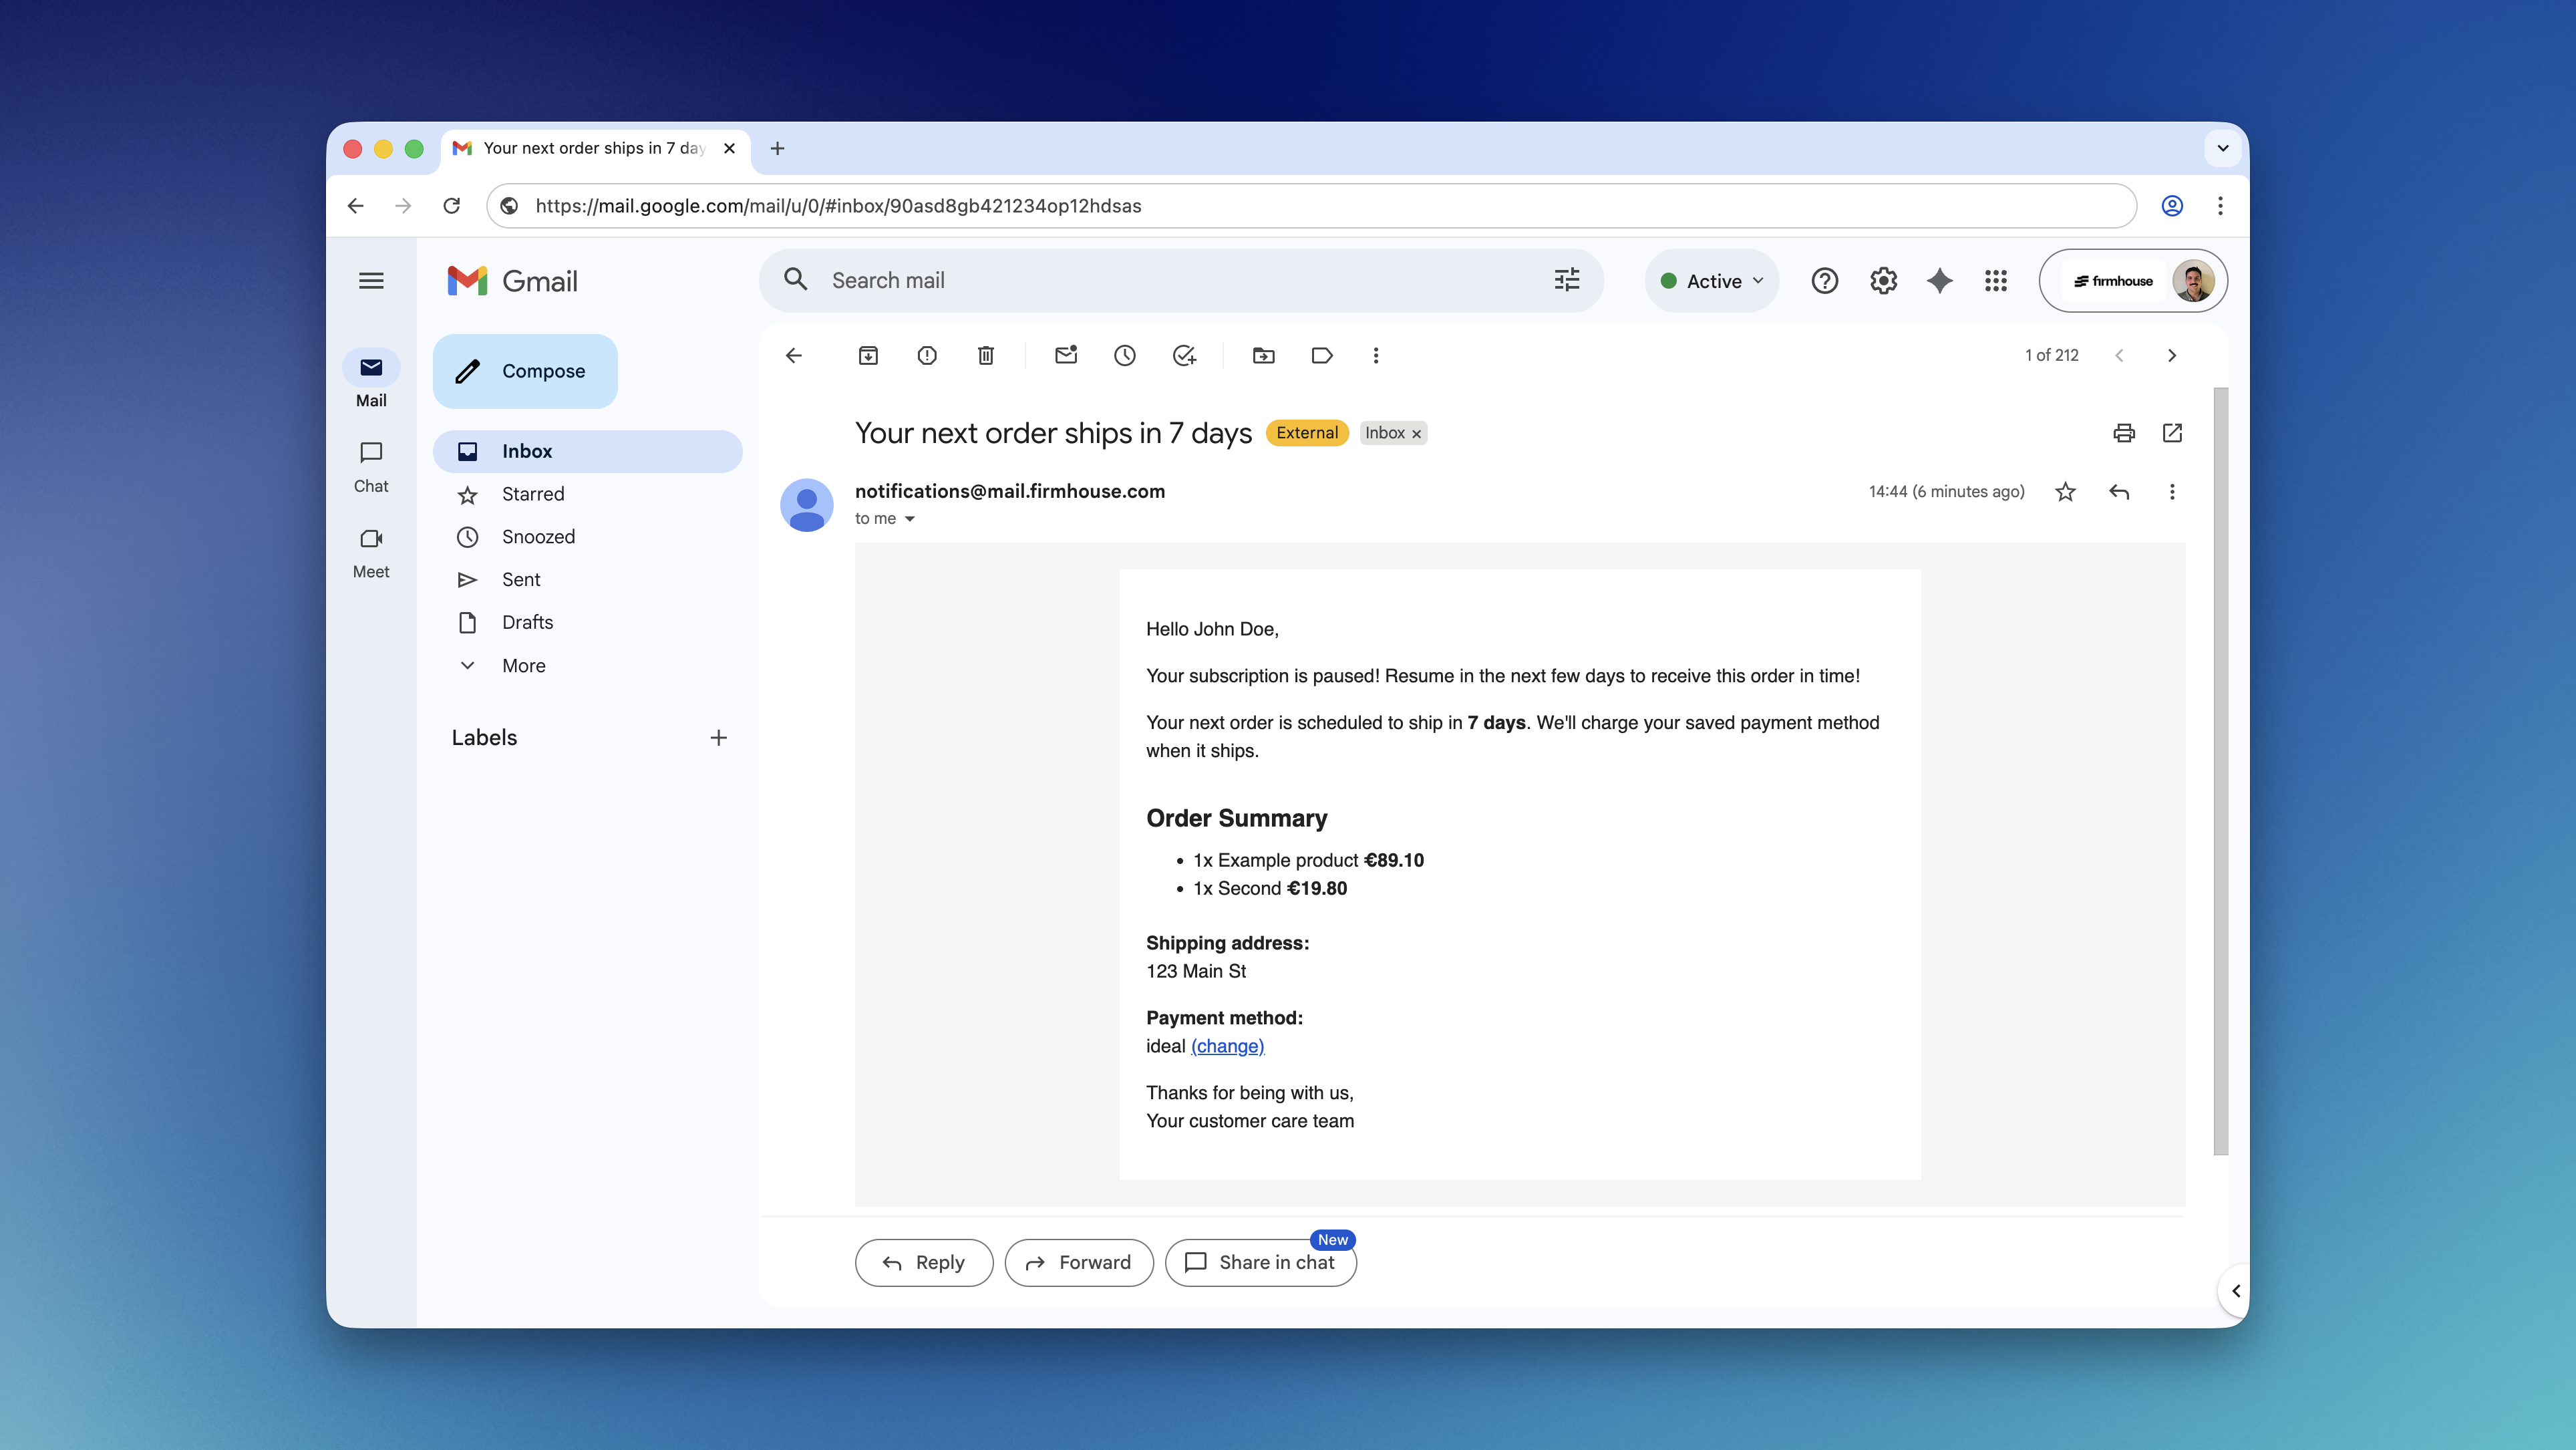
Task: Open the Move to folder icon
Action: (x=1263, y=355)
